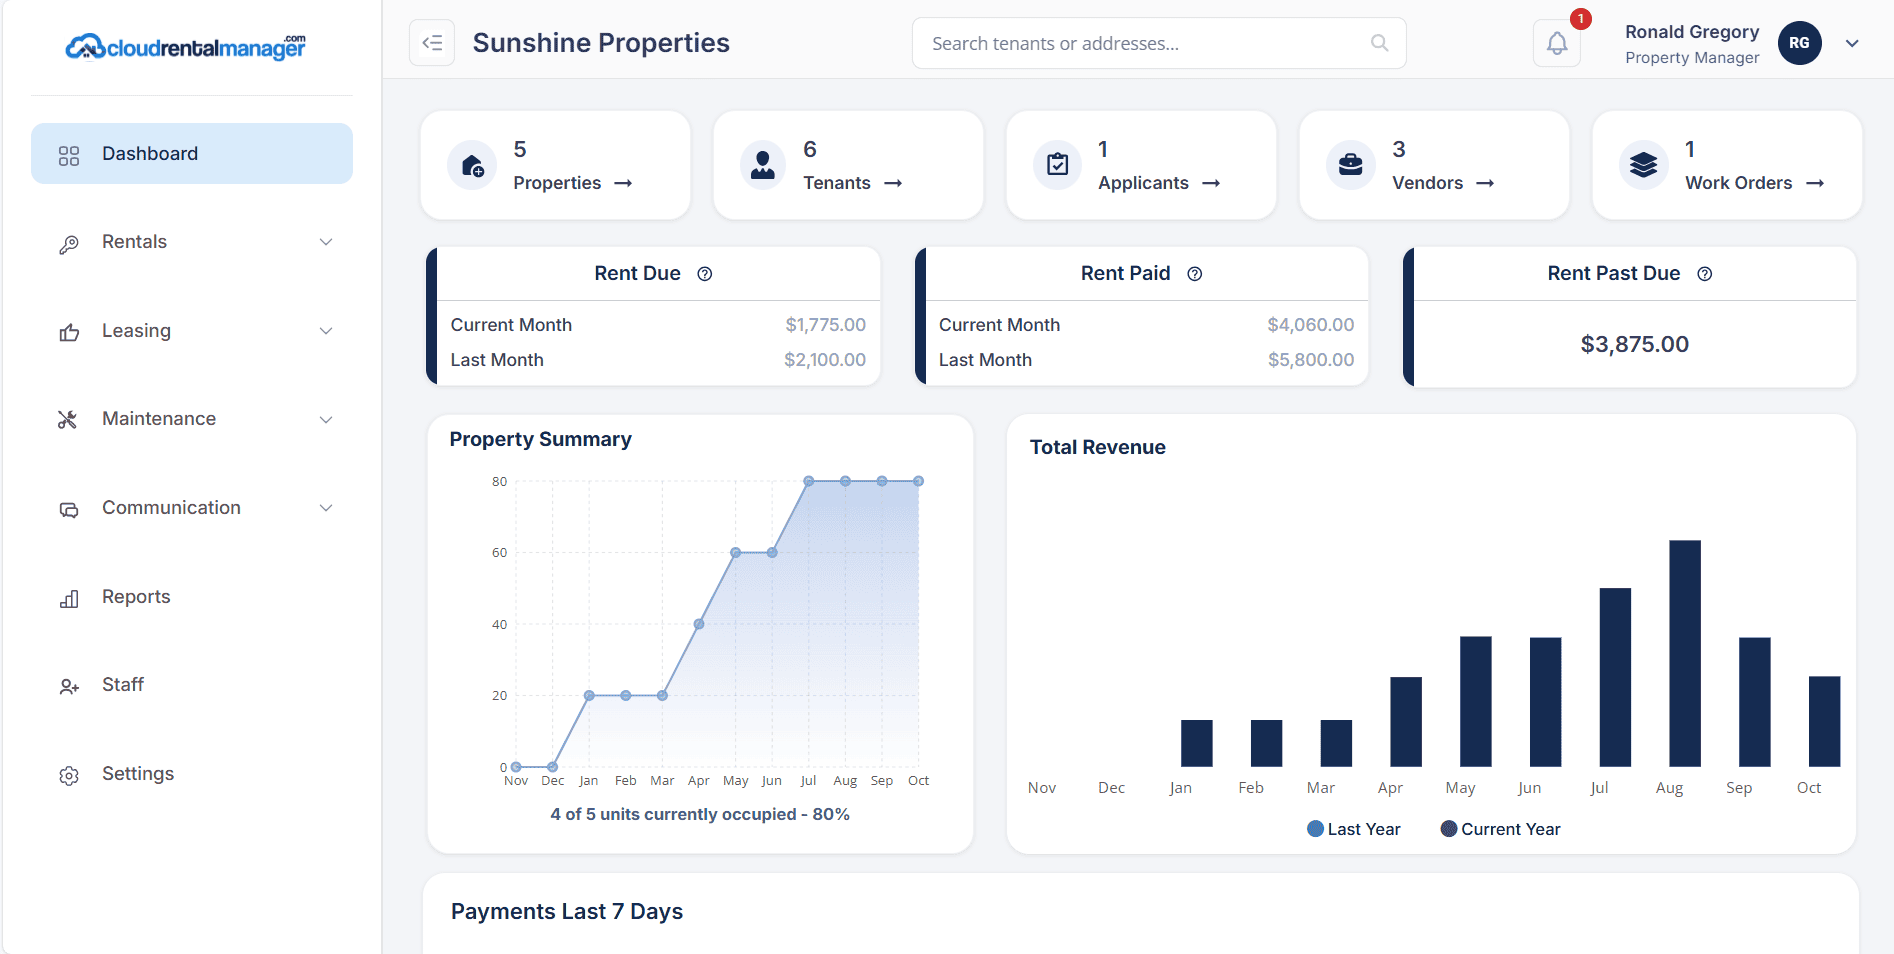Screen dimensions: 1894x954
Task: Open the Tenants list link
Action: 852,183
